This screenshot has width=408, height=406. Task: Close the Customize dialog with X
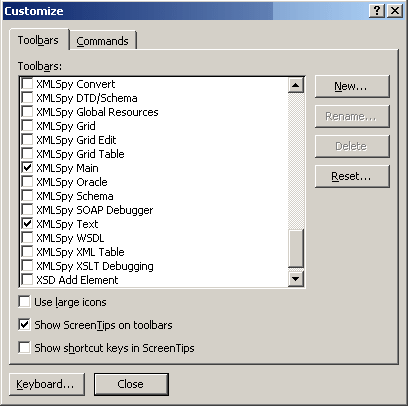tap(395, 11)
